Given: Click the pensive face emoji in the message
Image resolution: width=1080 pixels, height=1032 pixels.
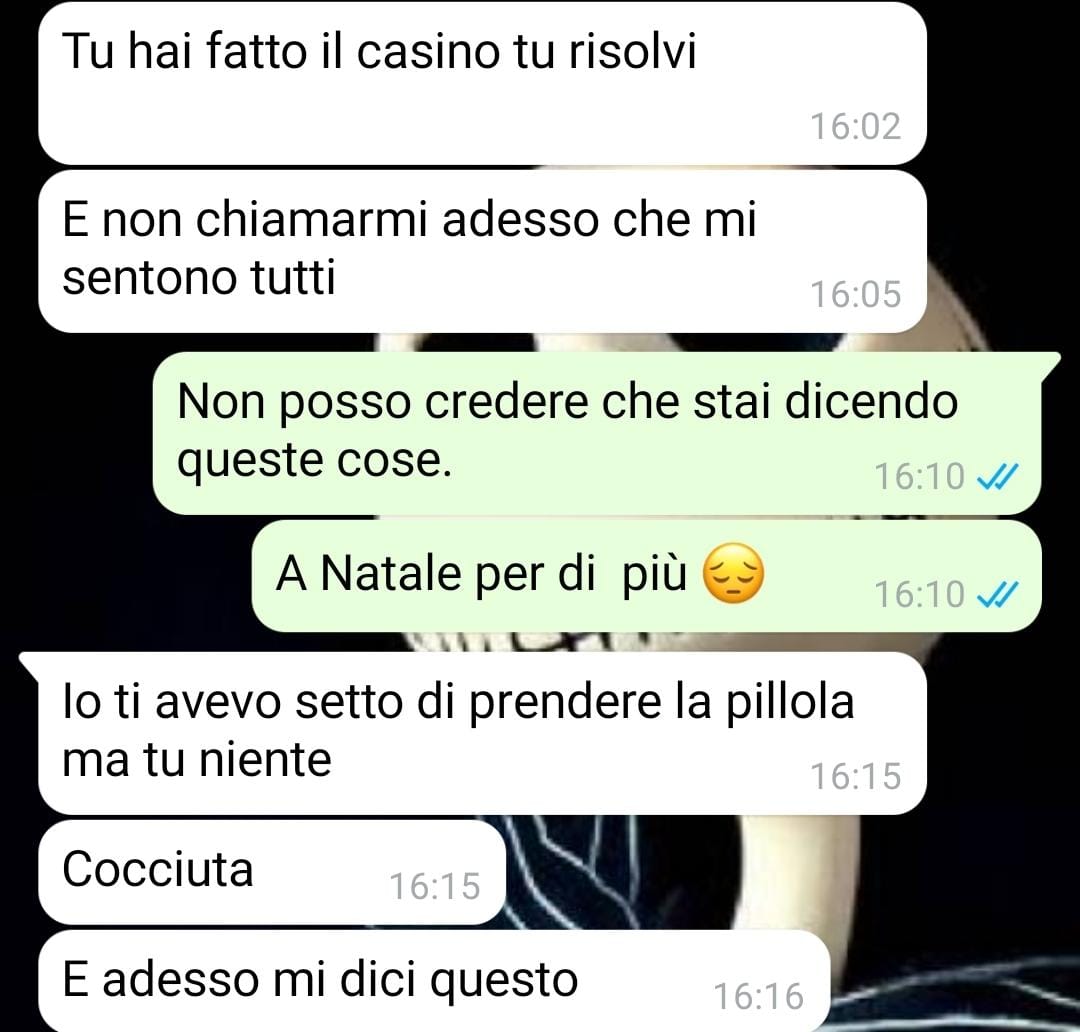Looking at the screenshot, I should [x=733, y=573].
